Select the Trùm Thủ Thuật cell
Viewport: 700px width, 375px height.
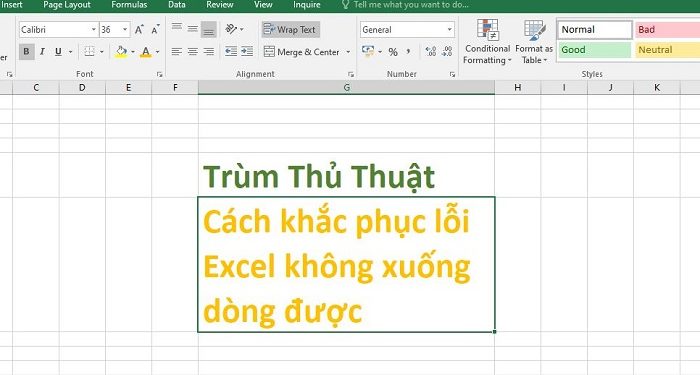point(346,175)
